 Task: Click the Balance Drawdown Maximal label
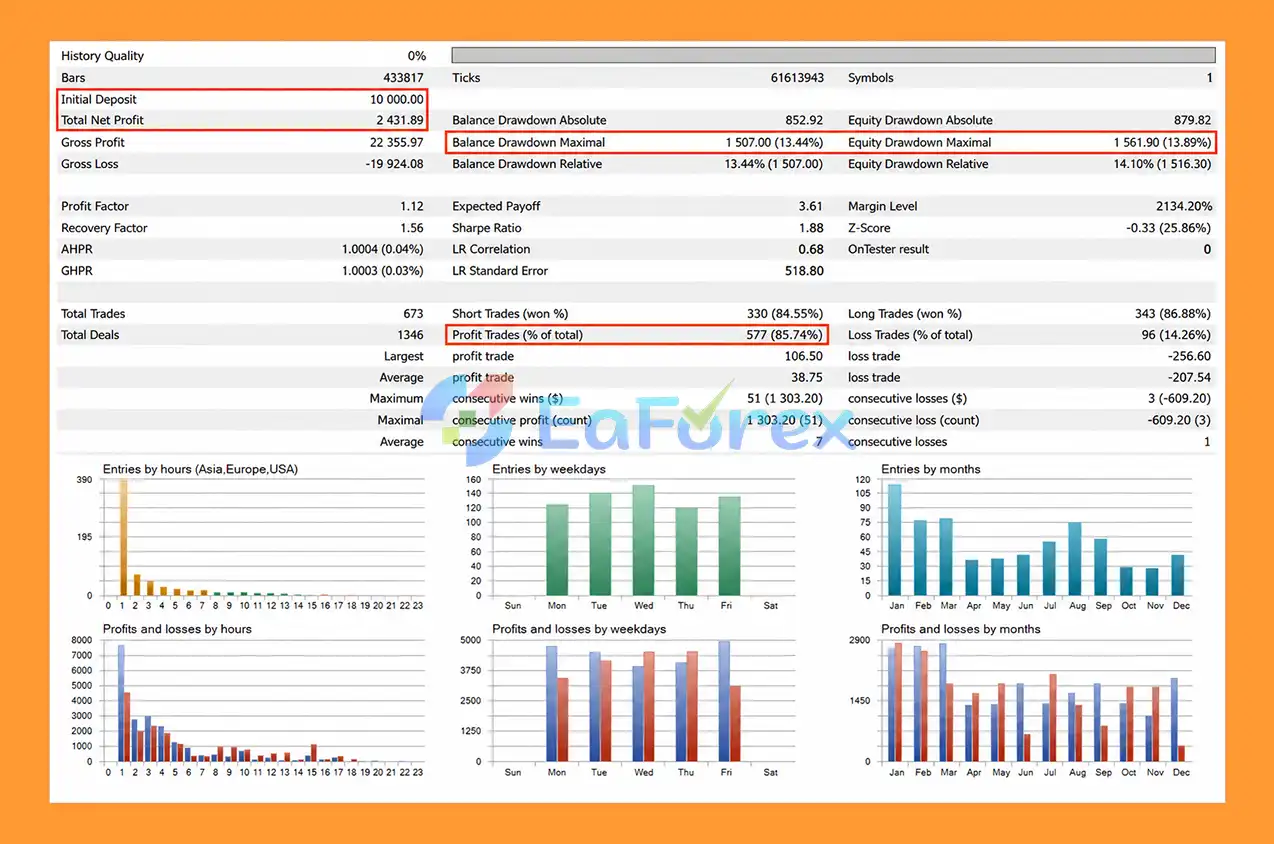(x=529, y=142)
